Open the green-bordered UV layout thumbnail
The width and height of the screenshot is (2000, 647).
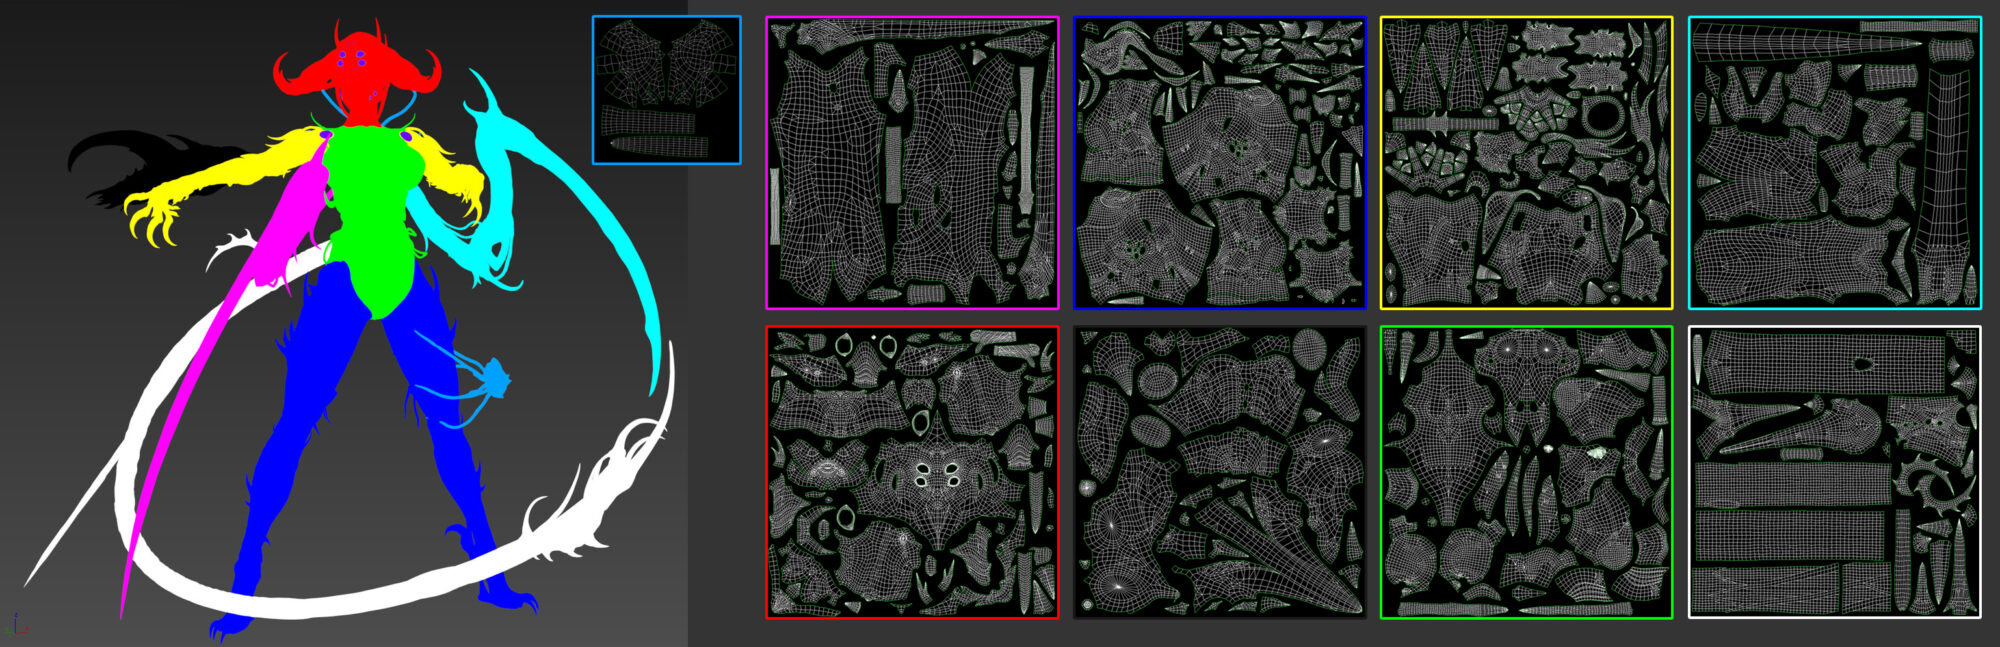pos(1526,472)
